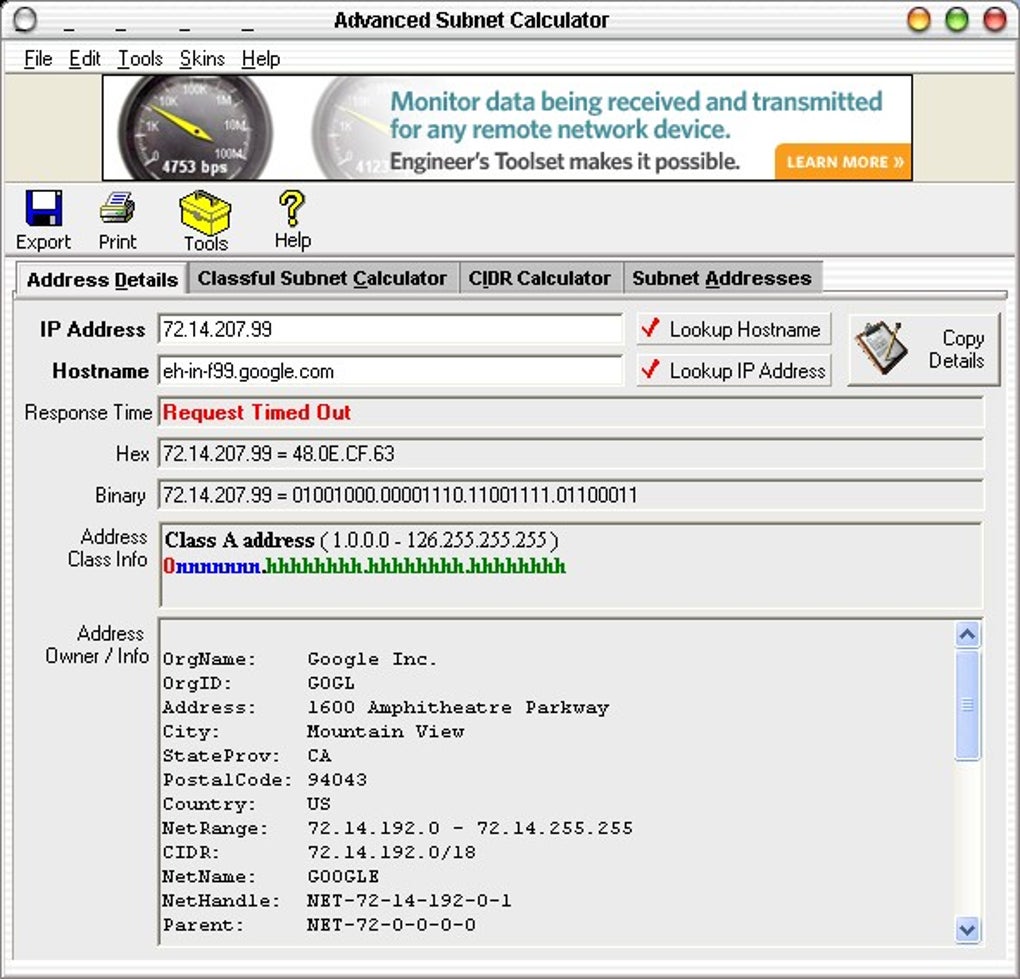Image resolution: width=1020 pixels, height=979 pixels.
Task: Click the 'OrgID: GOGL' line
Action: tap(259, 683)
